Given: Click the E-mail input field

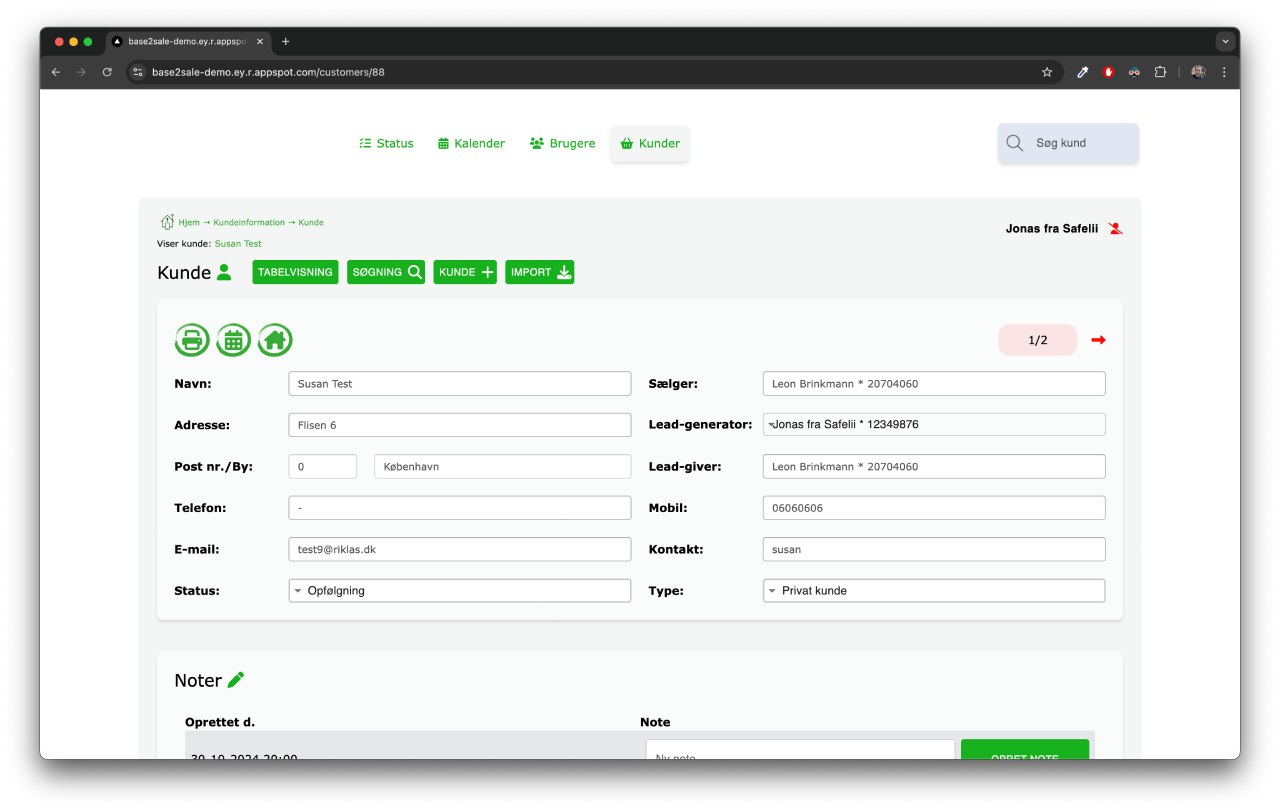Looking at the screenshot, I should (x=459, y=549).
